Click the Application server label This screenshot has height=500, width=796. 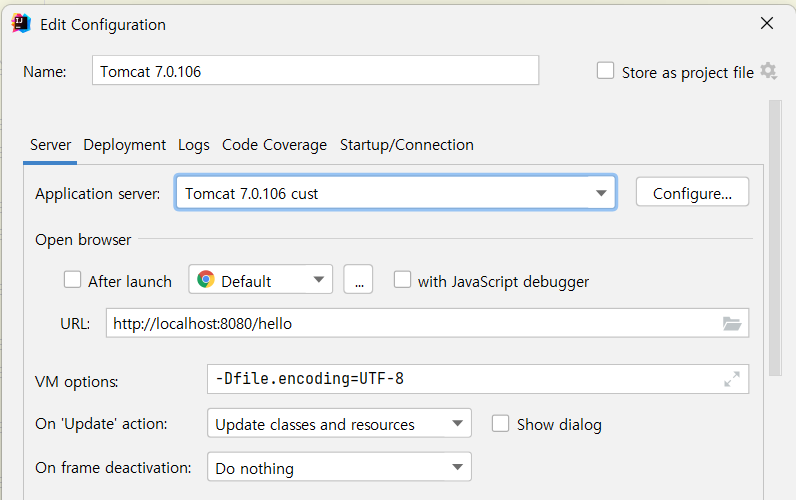tap(97, 193)
